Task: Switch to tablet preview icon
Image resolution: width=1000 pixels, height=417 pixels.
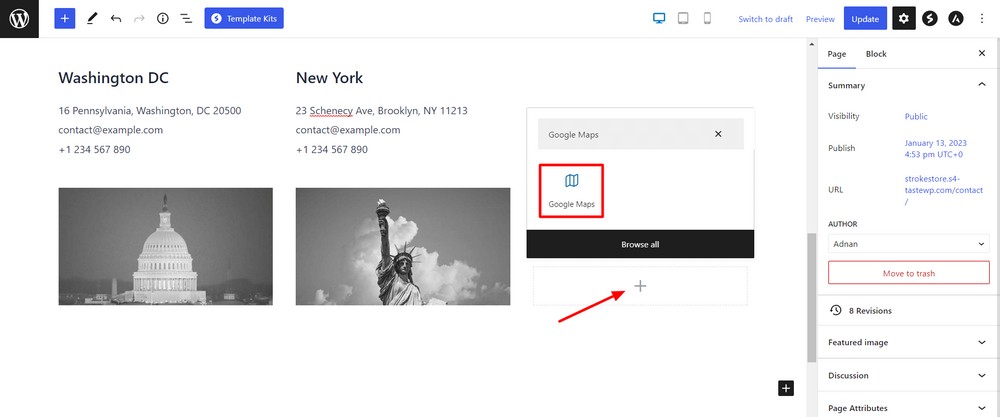Action: click(x=683, y=18)
